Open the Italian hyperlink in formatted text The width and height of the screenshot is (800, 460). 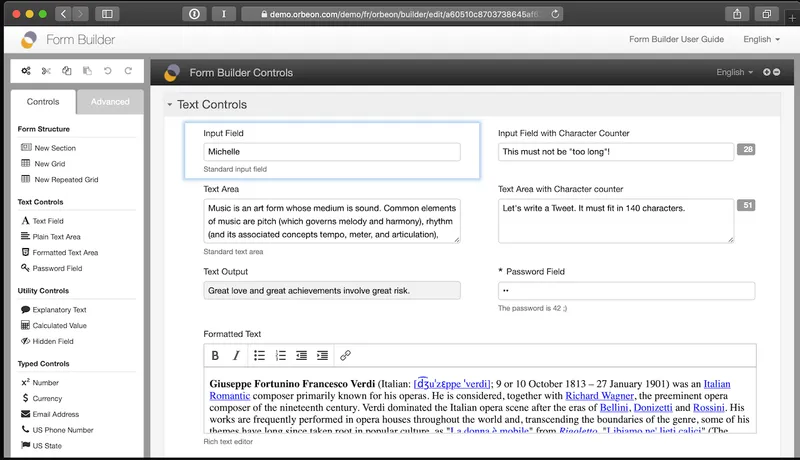pos(717,384)
